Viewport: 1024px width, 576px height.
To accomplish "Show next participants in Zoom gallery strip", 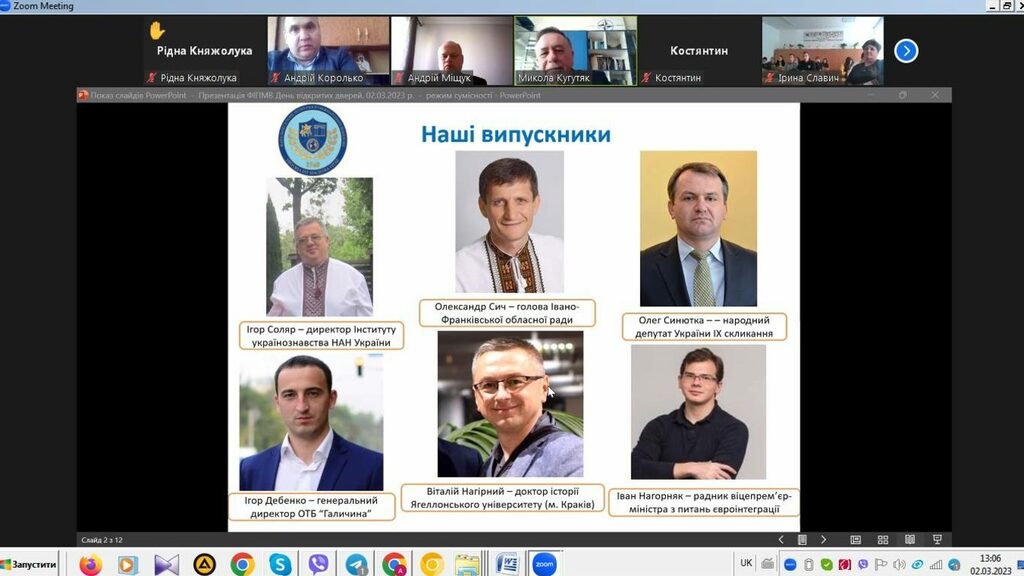I will click(x=906, y=50).
